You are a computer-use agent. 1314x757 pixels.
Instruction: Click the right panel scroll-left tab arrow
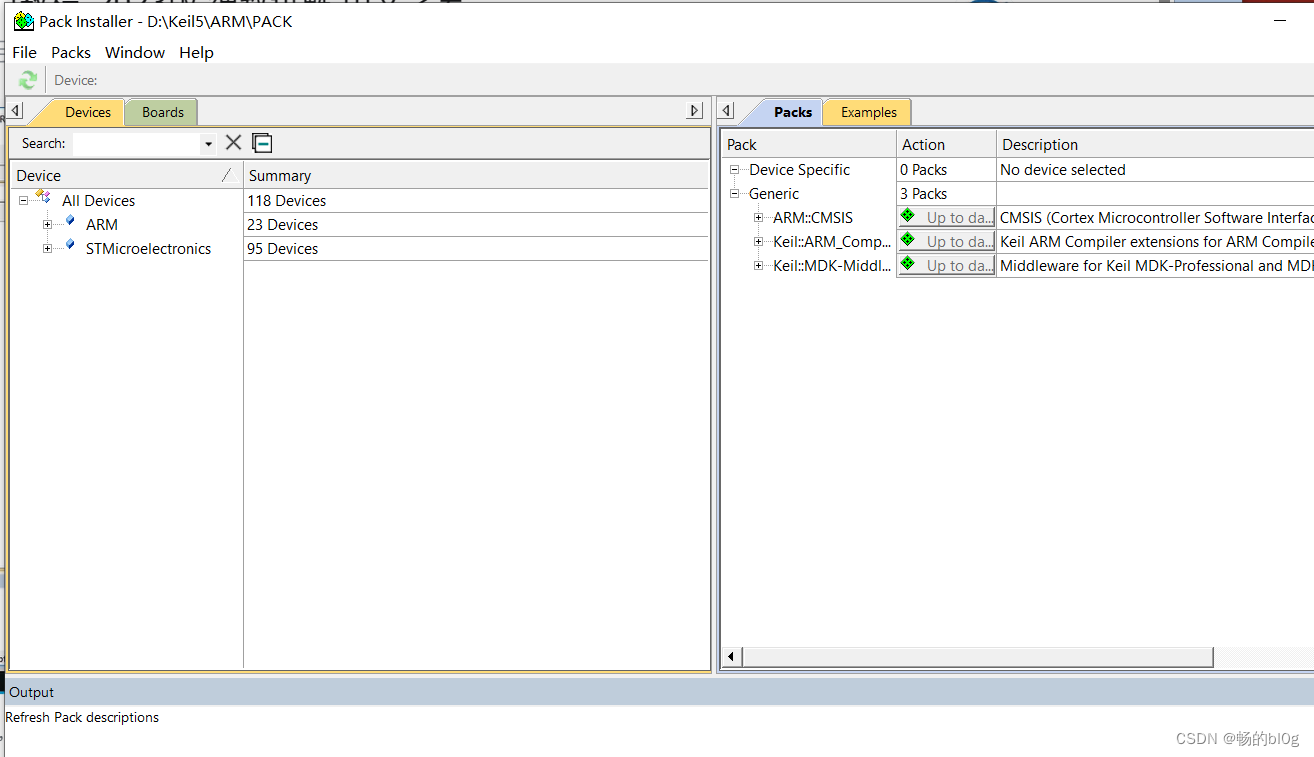point(727,111)
